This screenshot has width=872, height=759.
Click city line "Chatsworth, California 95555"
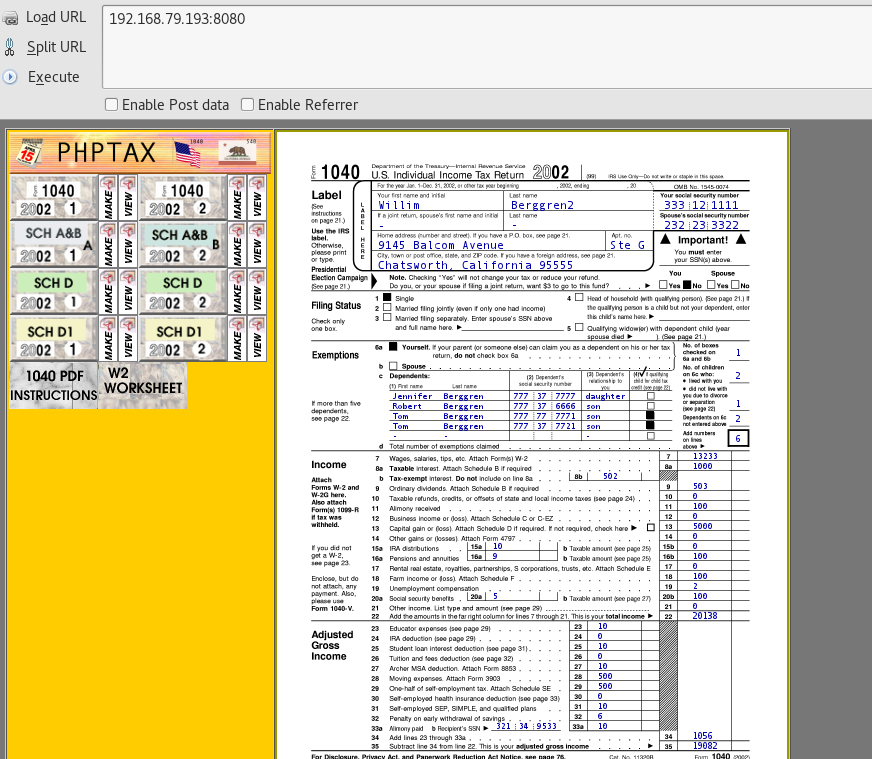475,265
